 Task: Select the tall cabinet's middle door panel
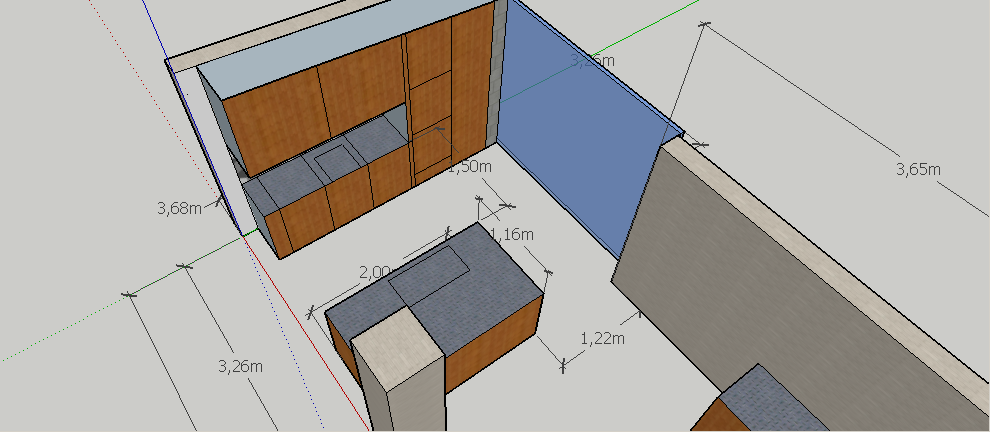click(x=430, y=98)
